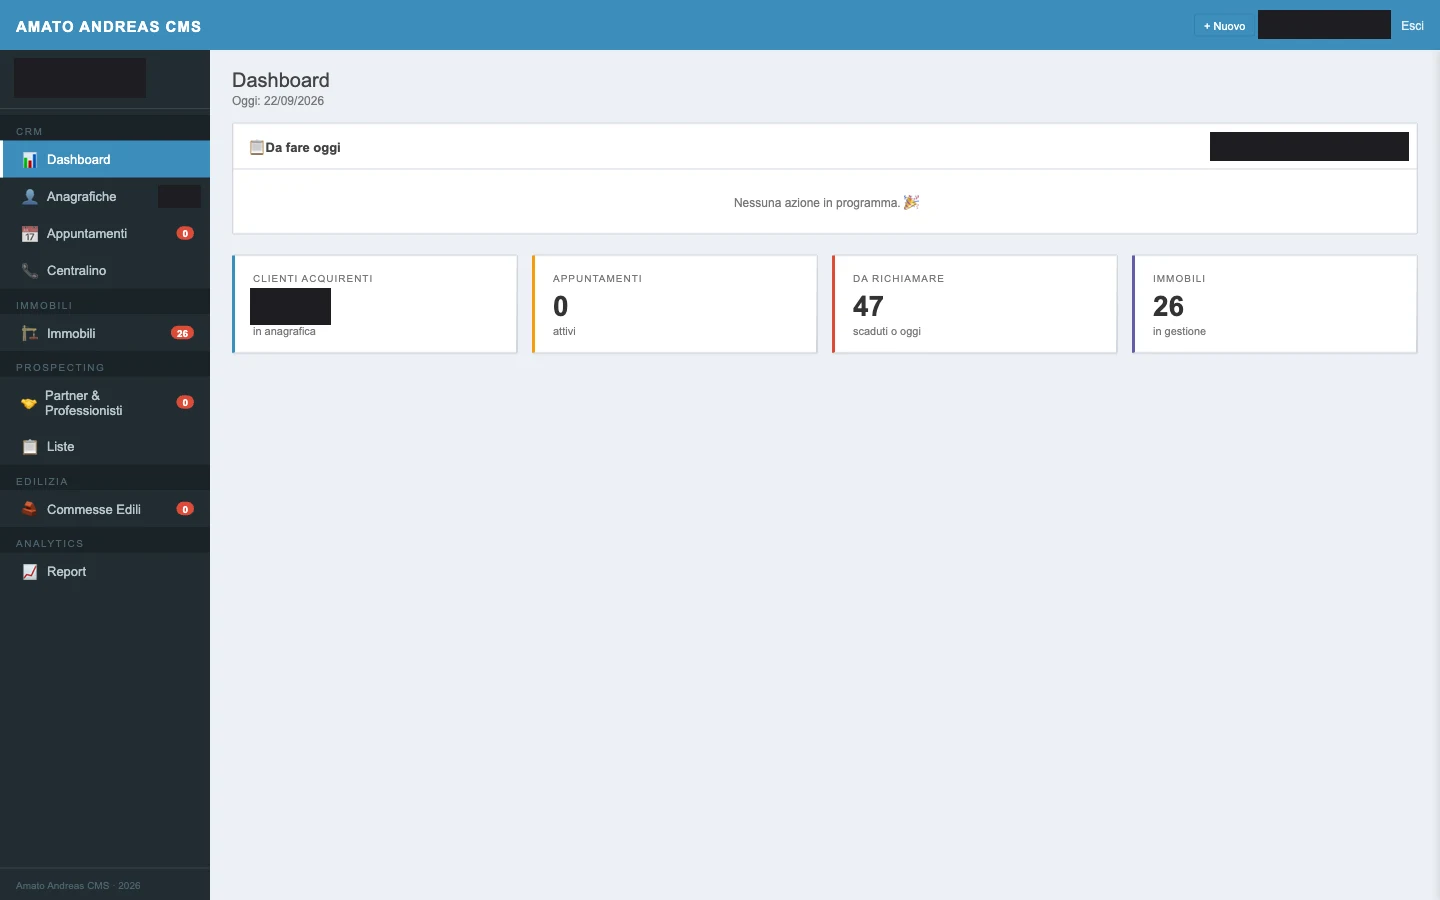This screenshot has height=900, width=1440.
Task: Click the Anagrafiche person icon
Action: 30,197
